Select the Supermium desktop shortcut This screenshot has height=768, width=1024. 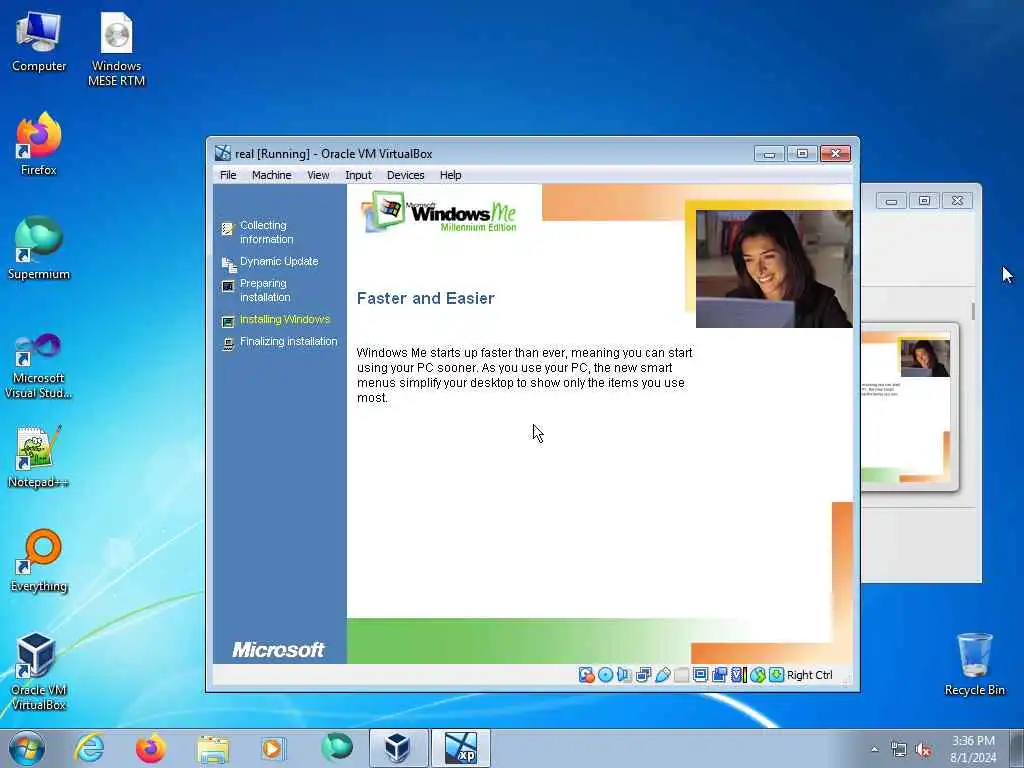coord(39,248)
